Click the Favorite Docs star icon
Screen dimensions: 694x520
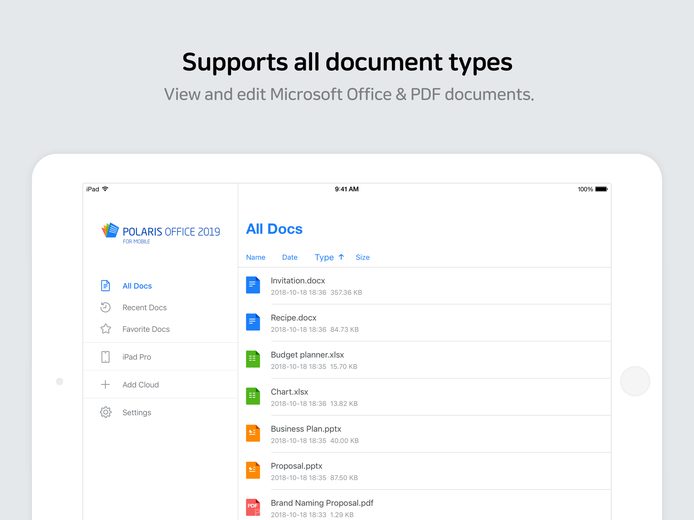pyautogui.click(x=105, y=329)
